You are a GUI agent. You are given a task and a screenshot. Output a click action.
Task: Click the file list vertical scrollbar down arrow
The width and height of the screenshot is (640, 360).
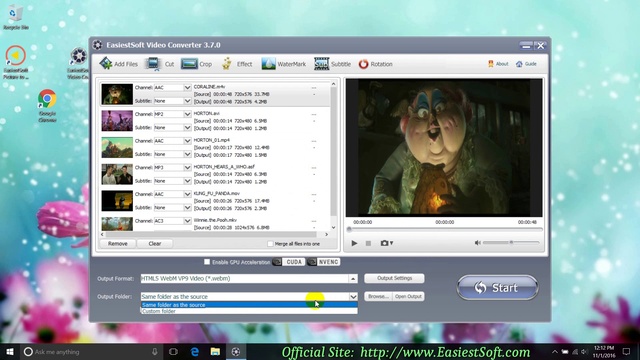pos(333,227)
